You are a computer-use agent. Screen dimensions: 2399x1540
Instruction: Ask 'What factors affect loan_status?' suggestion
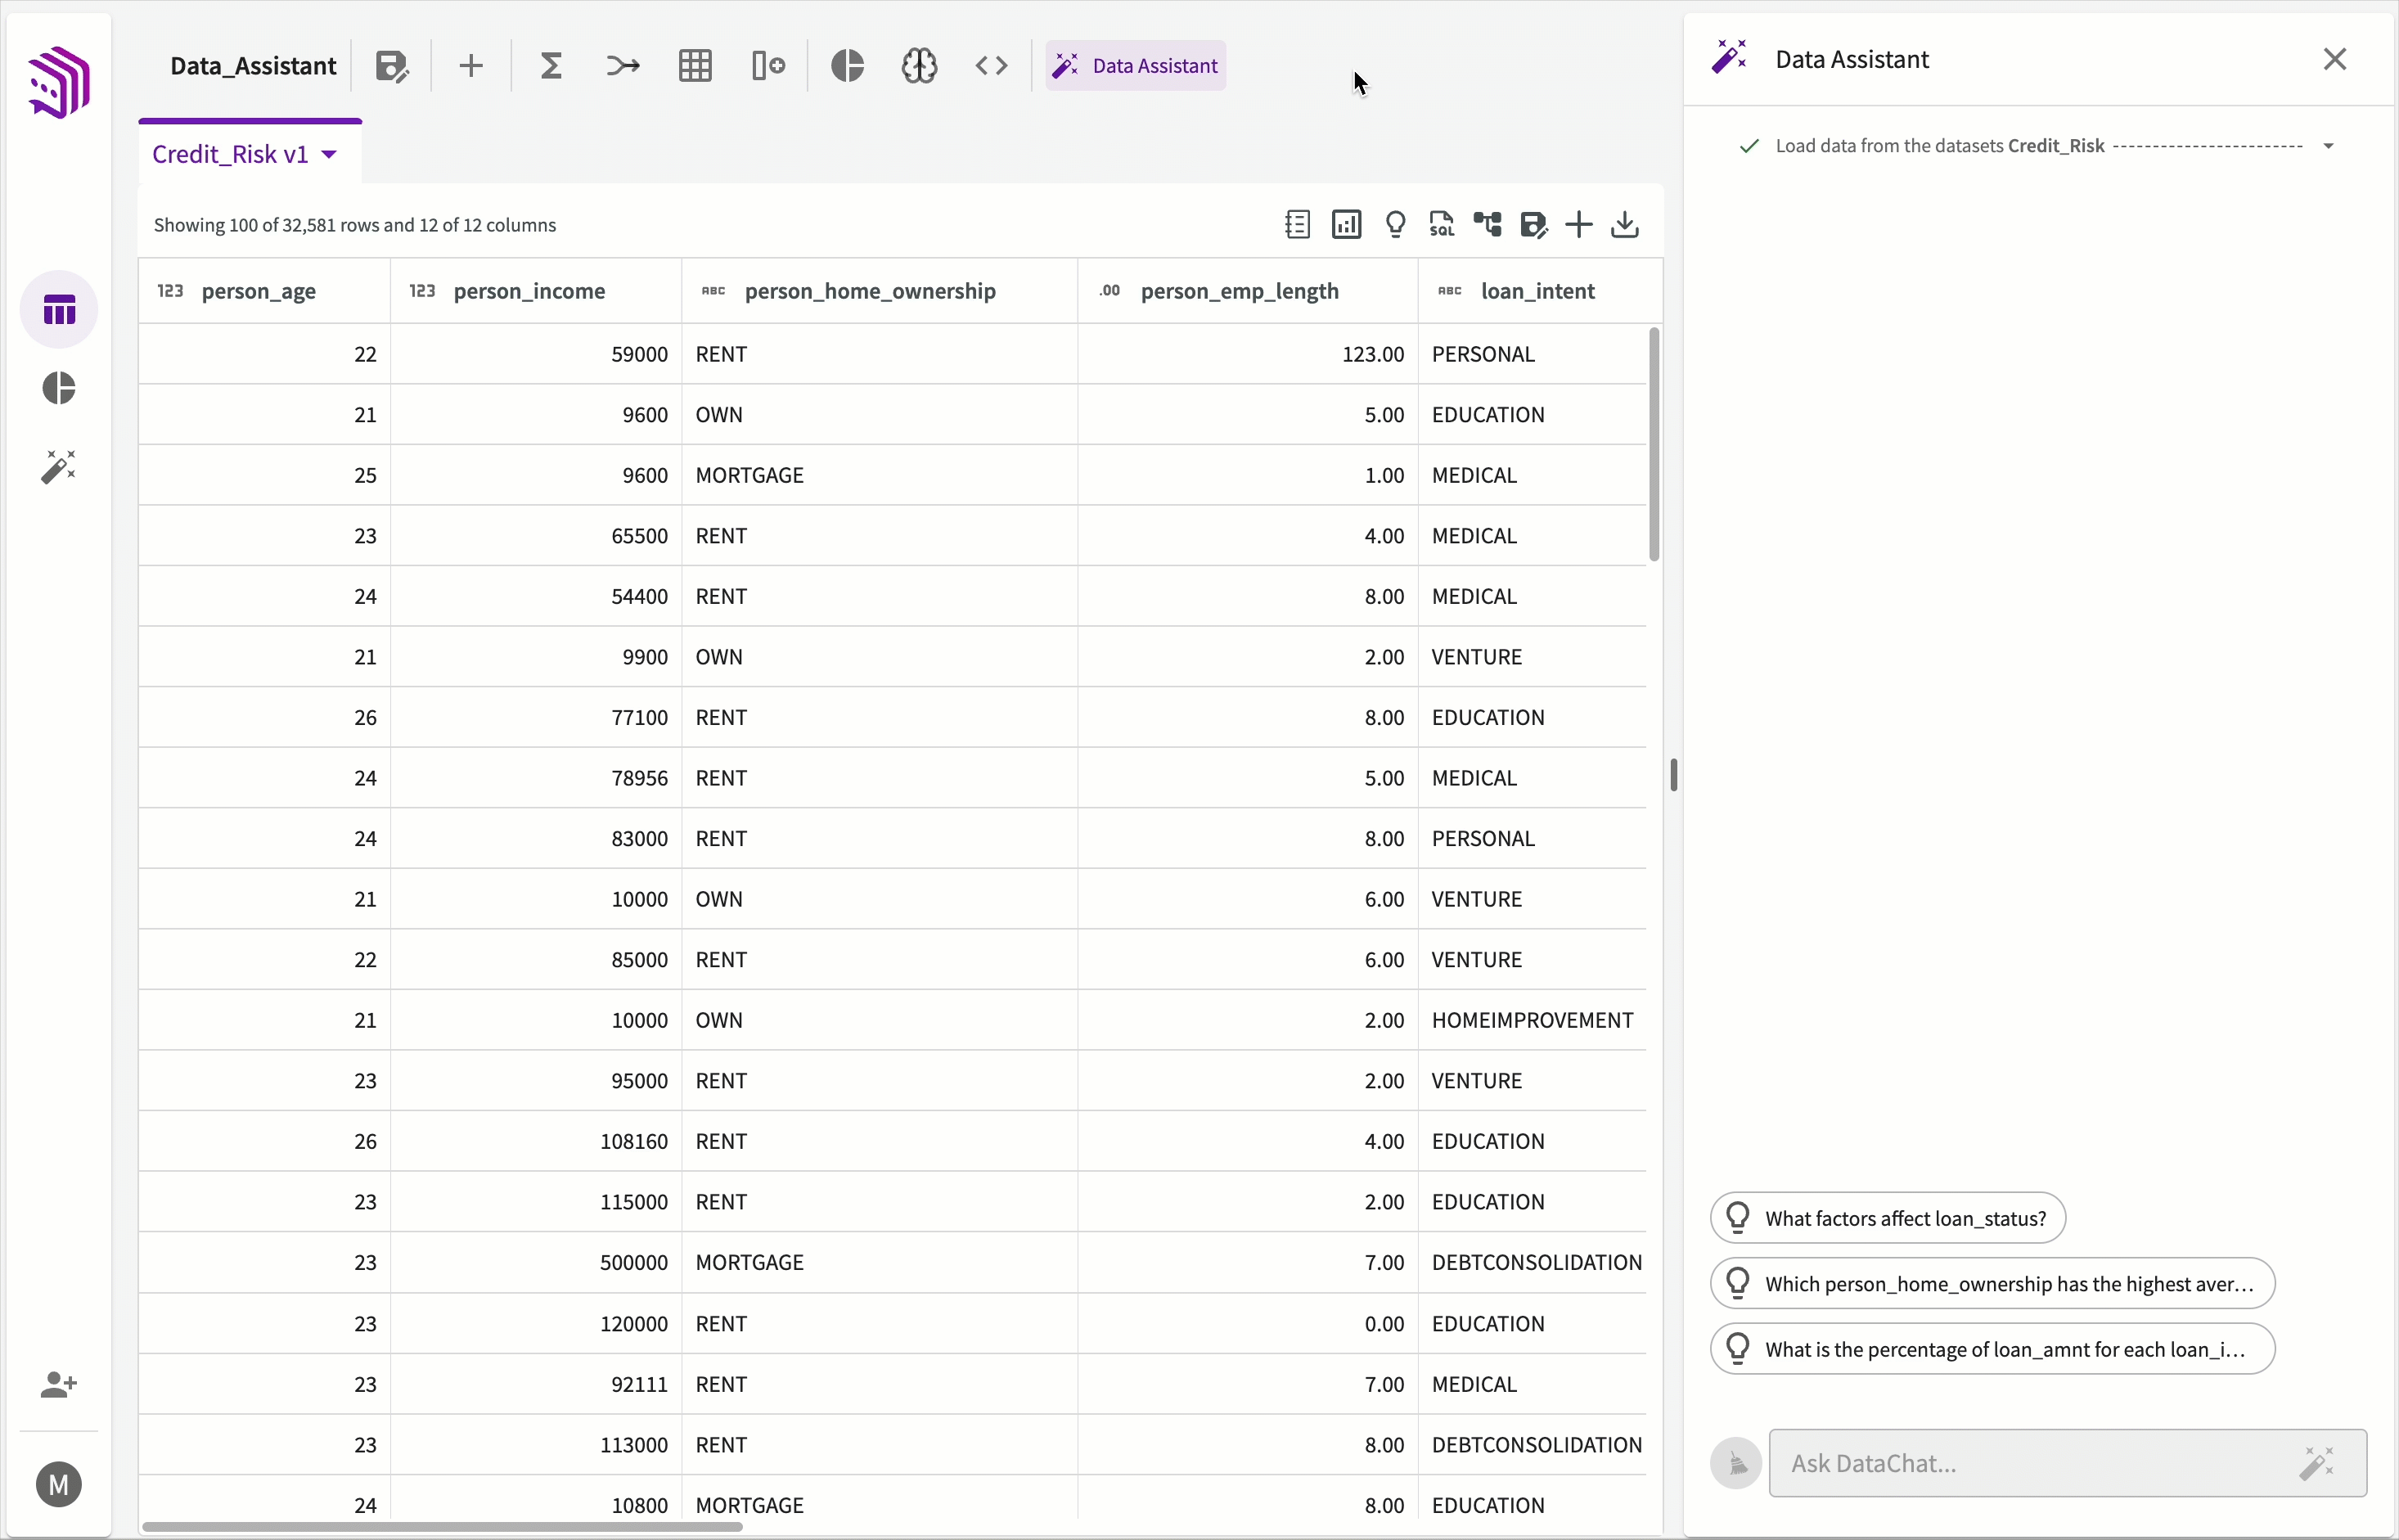[1888, 1218]
